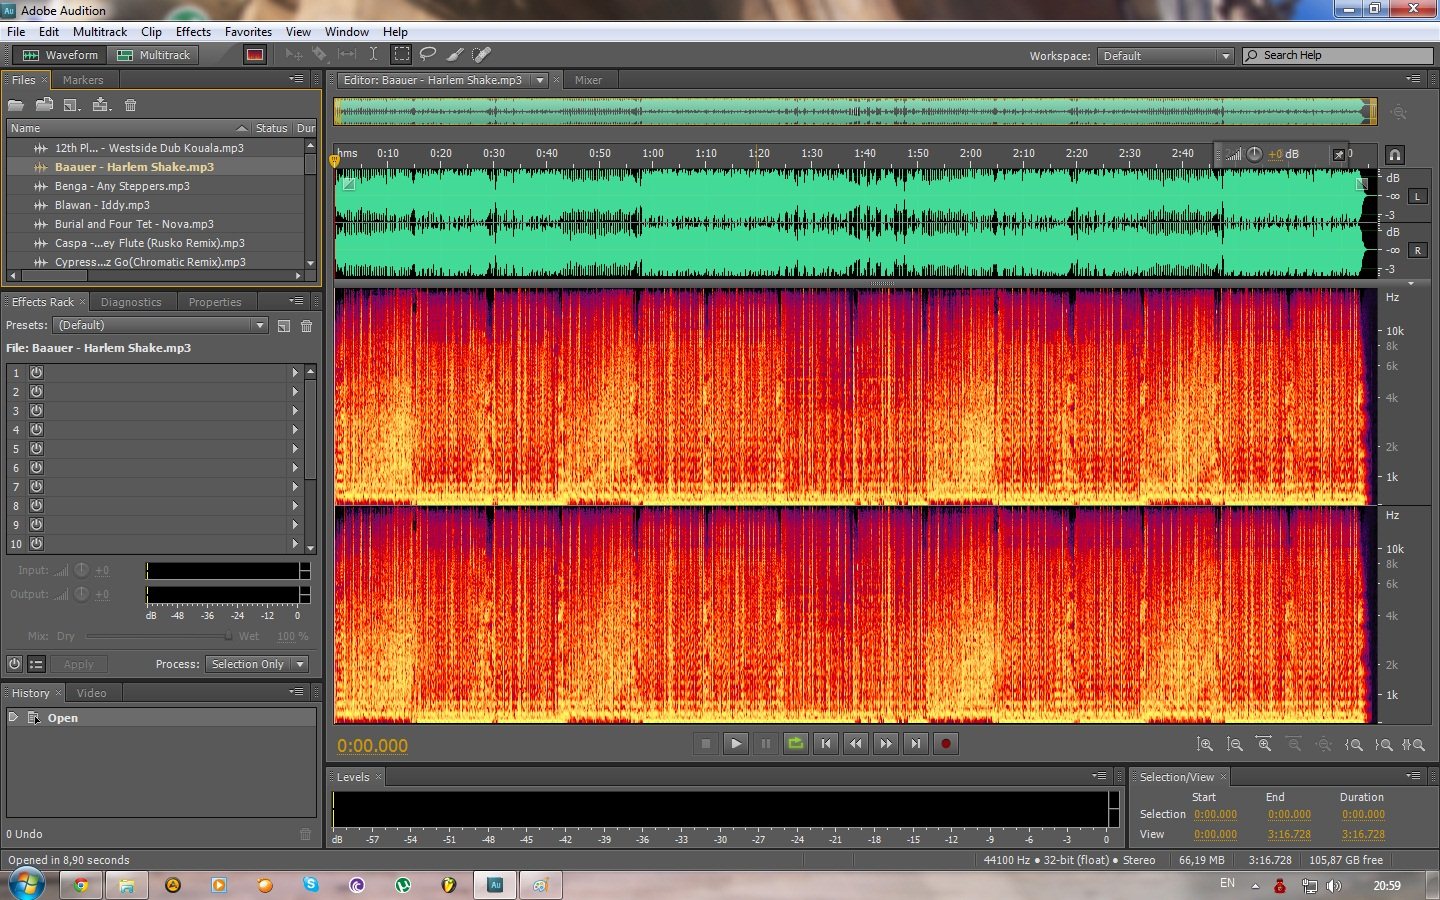Viewport: 1440px width, 900px height.
Task: Open the Levels panel options menu
Action: click(1099, 776)
